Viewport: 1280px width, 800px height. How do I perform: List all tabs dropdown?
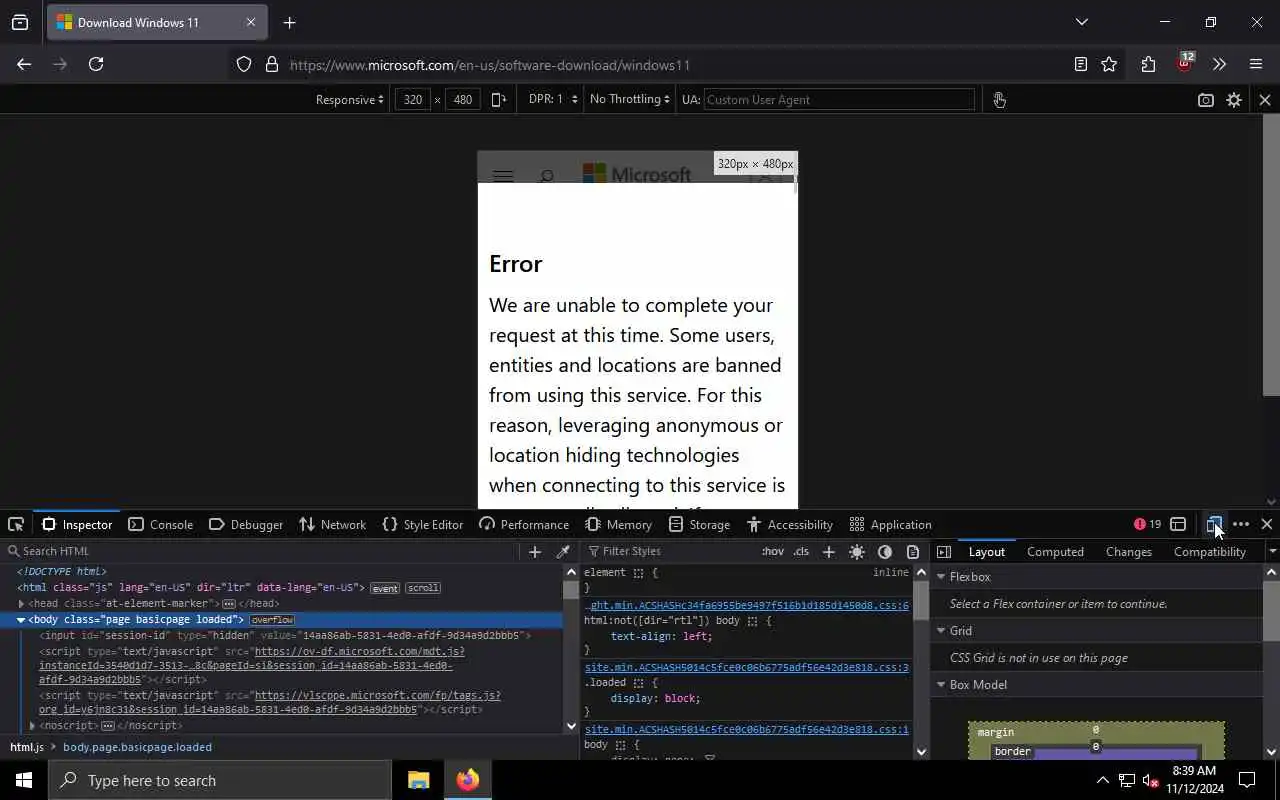[1081, 22]
